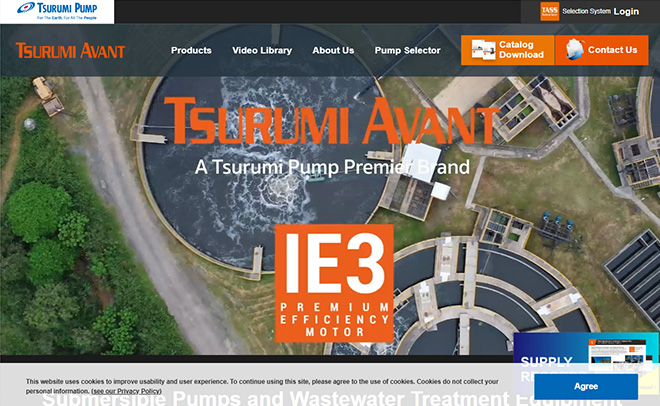Image resolution: width=660 pixels, height=406 pixels.
Task: Click the Supply banner thumbnail
Action: point(586,353)
